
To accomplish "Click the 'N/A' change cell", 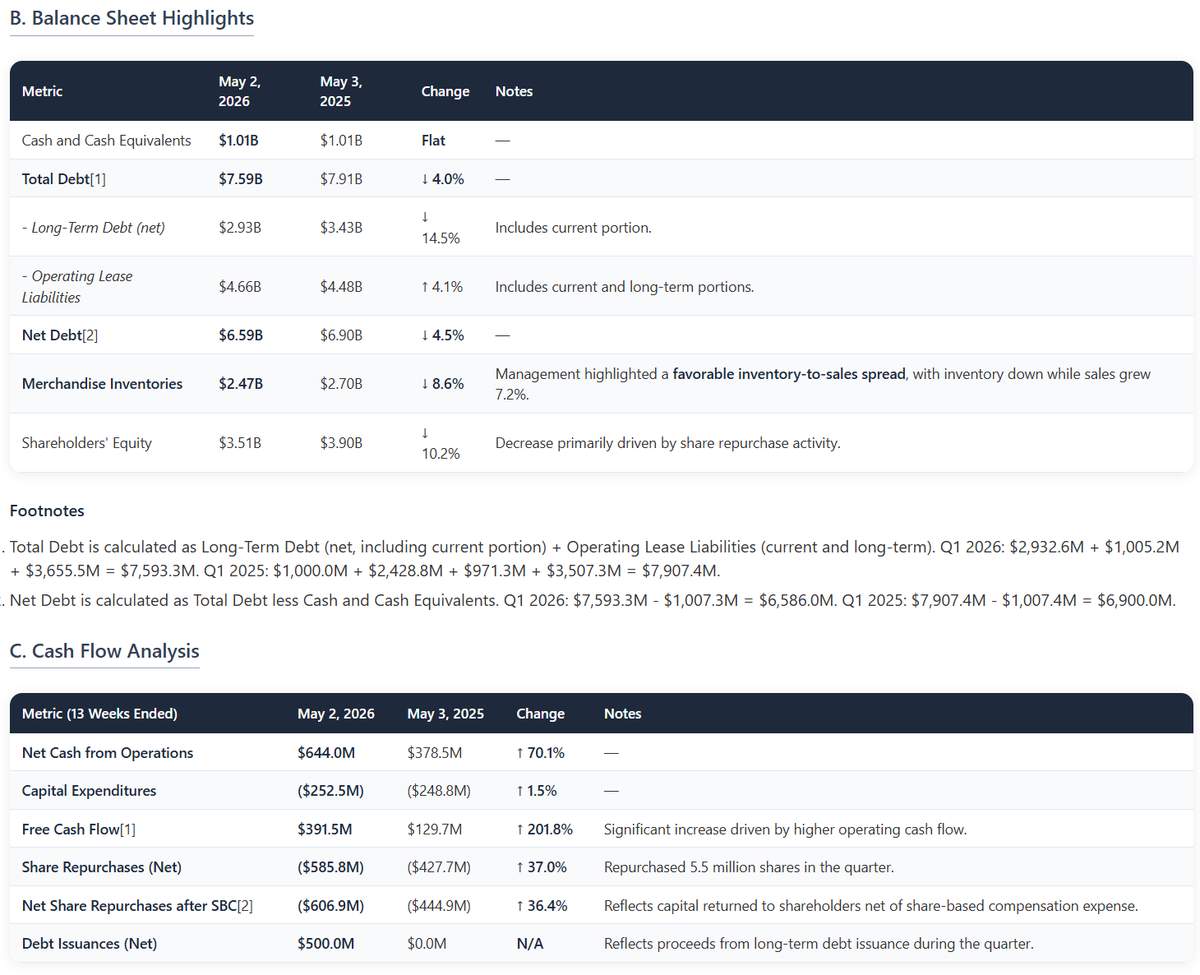I will (x=529, y=943).
